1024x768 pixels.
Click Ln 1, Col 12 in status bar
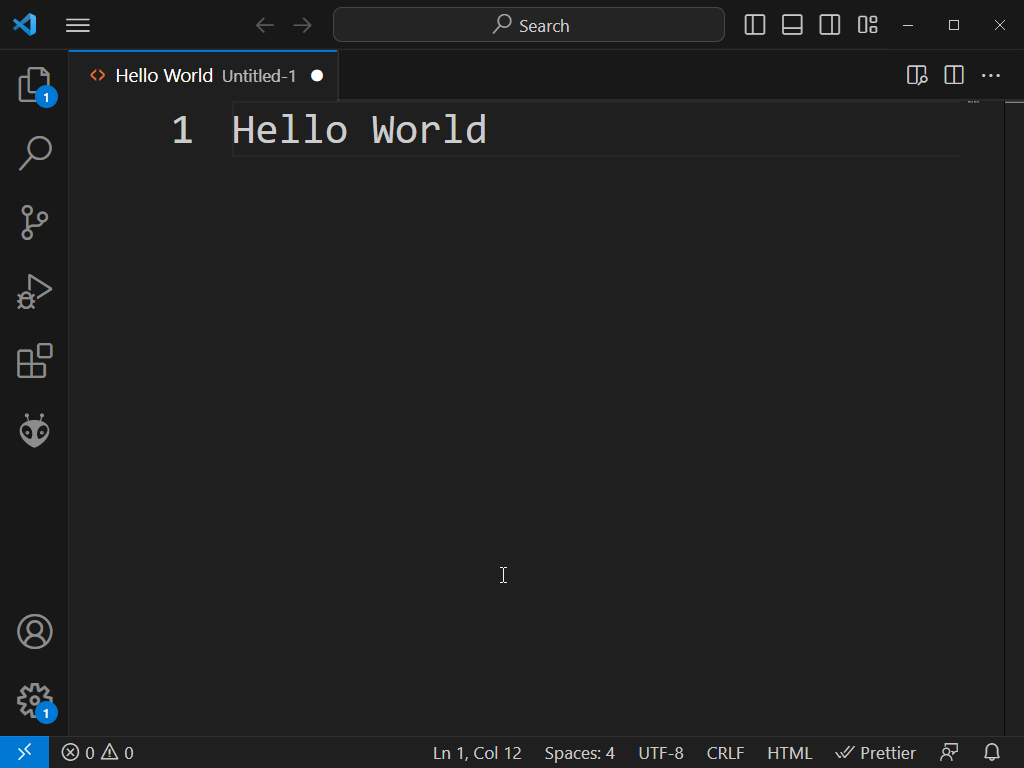pos(477,753)
